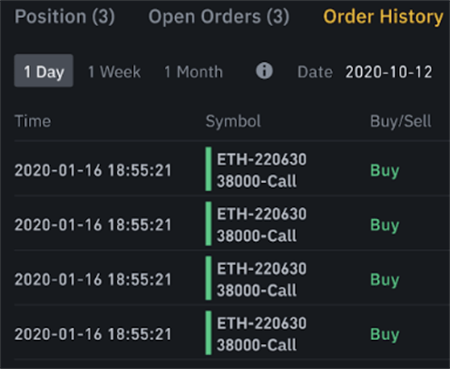This screenshot has width=450, height=369.
Task: Switch to the Position (3) tab
Action: (65, 17)
